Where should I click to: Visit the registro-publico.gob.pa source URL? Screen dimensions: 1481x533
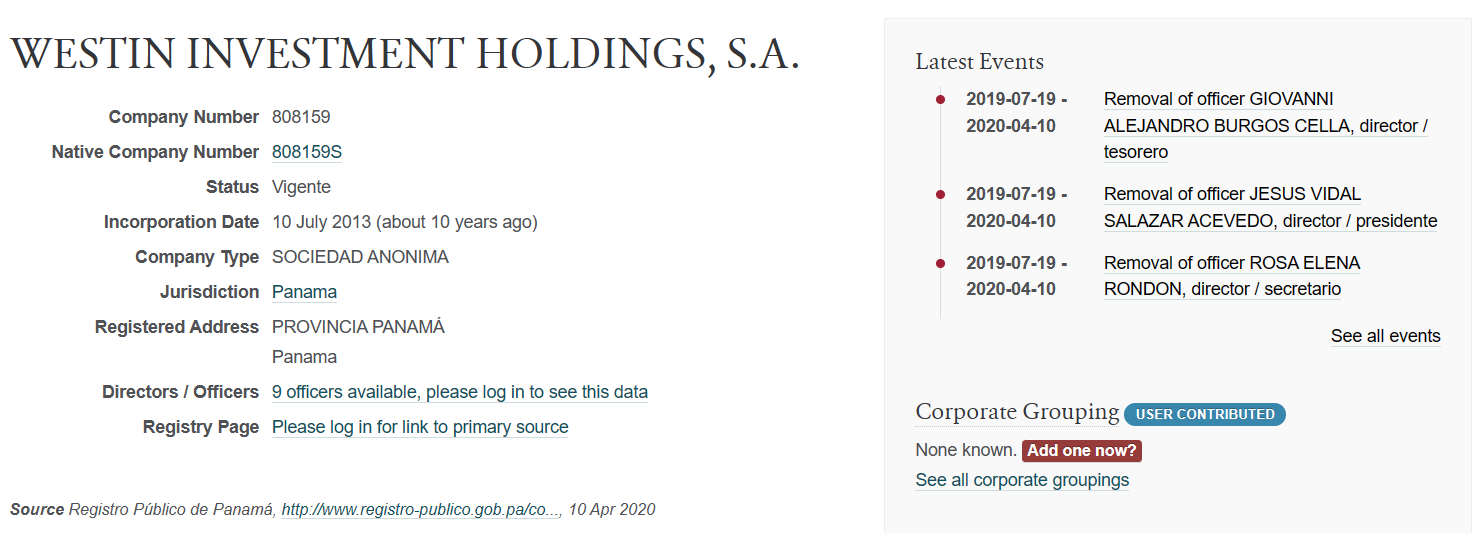pyautogui.click(x=420, y=509)
